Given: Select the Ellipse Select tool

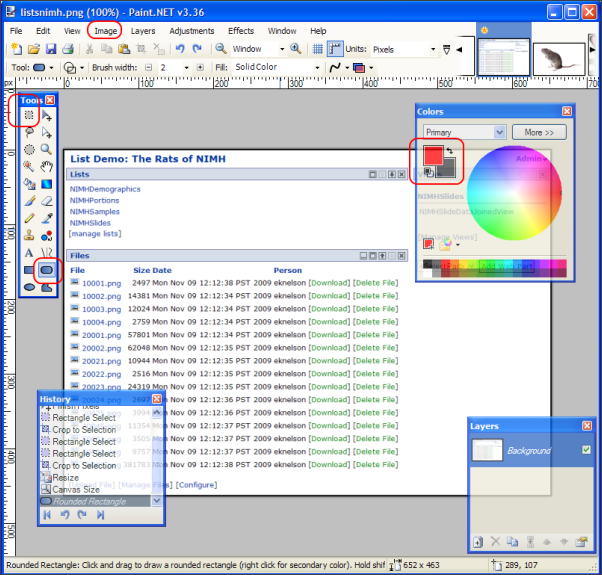Looking at the screenshot, I should tap(29, 149).
